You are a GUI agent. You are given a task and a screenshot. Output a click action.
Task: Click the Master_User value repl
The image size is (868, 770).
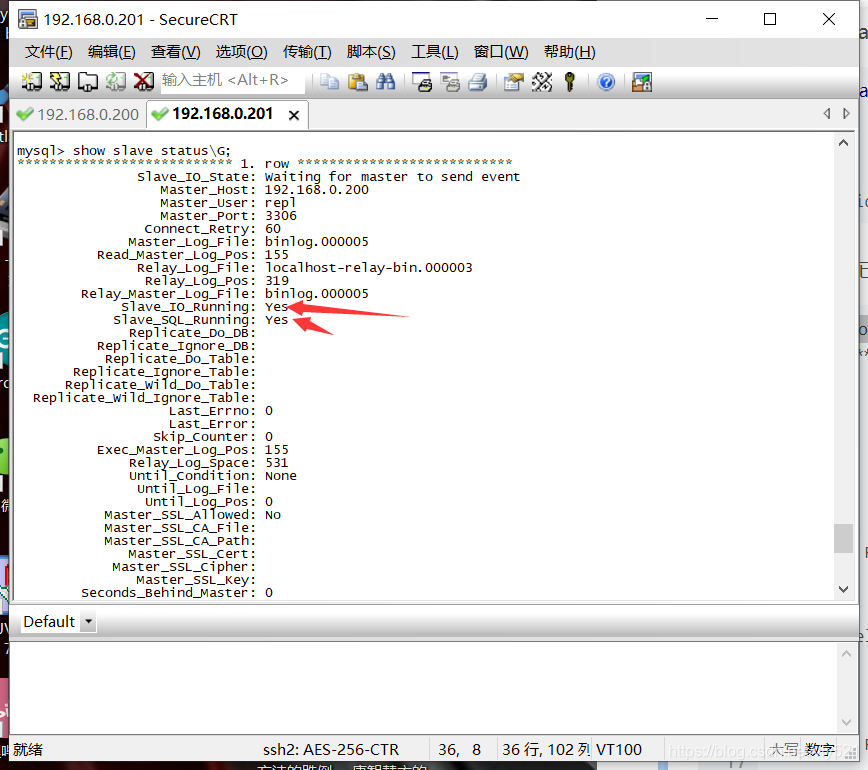tap(280, 203)
